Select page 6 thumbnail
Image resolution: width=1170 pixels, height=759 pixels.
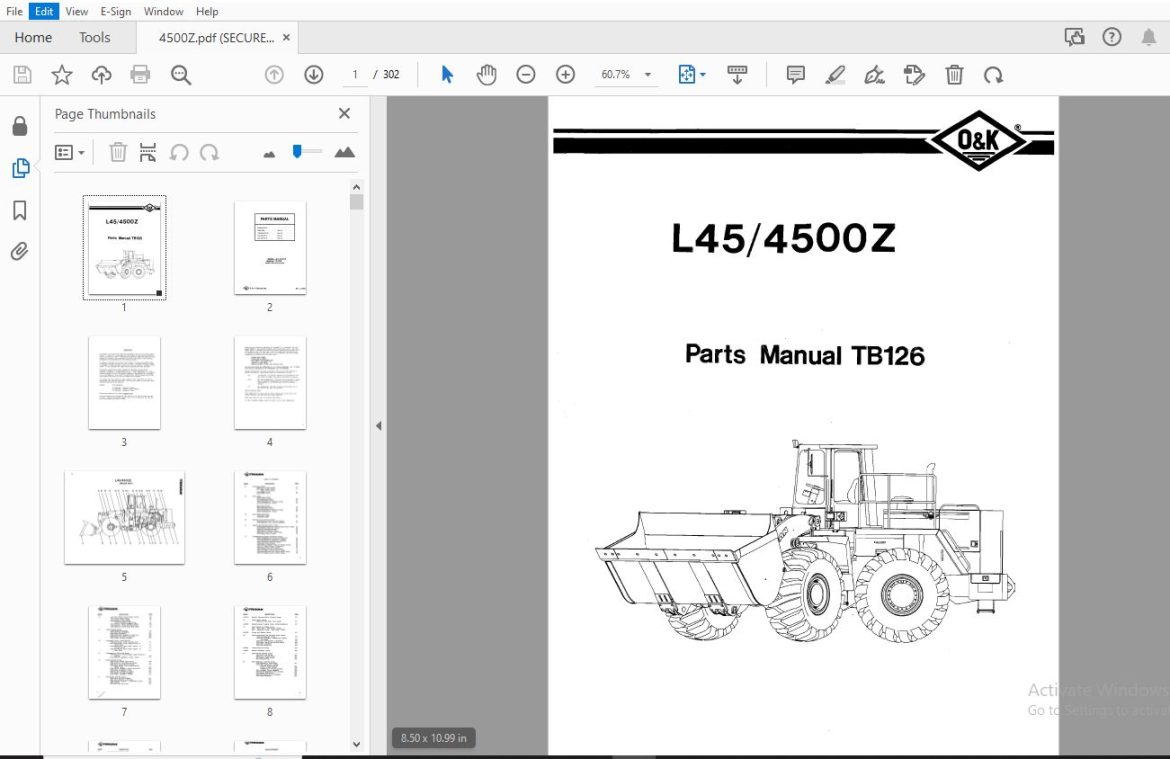click(270, 517)
